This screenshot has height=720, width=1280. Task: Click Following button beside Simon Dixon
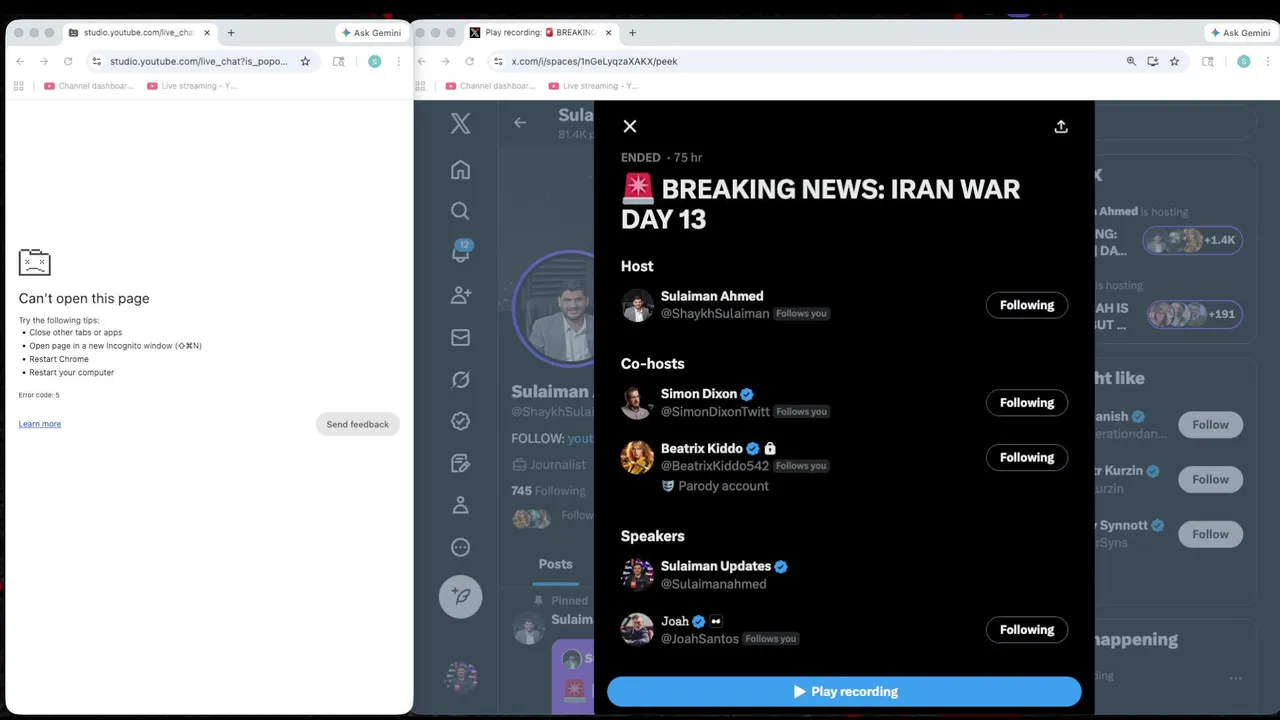click(1027, 403)
